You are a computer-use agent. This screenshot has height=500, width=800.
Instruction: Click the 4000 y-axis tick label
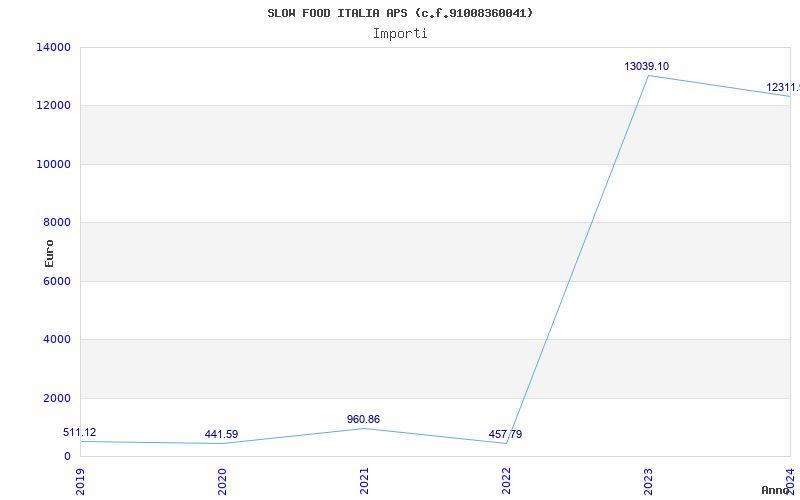pos(57,339)
